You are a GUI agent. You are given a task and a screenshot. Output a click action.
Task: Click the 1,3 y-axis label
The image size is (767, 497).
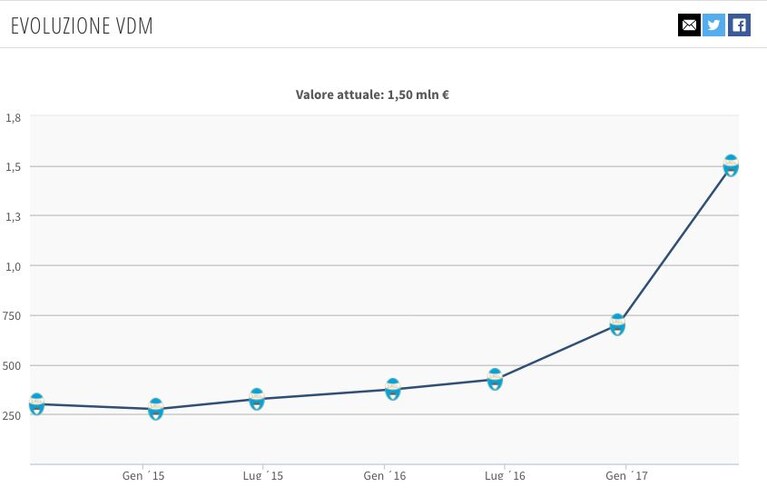coord(13,217)
